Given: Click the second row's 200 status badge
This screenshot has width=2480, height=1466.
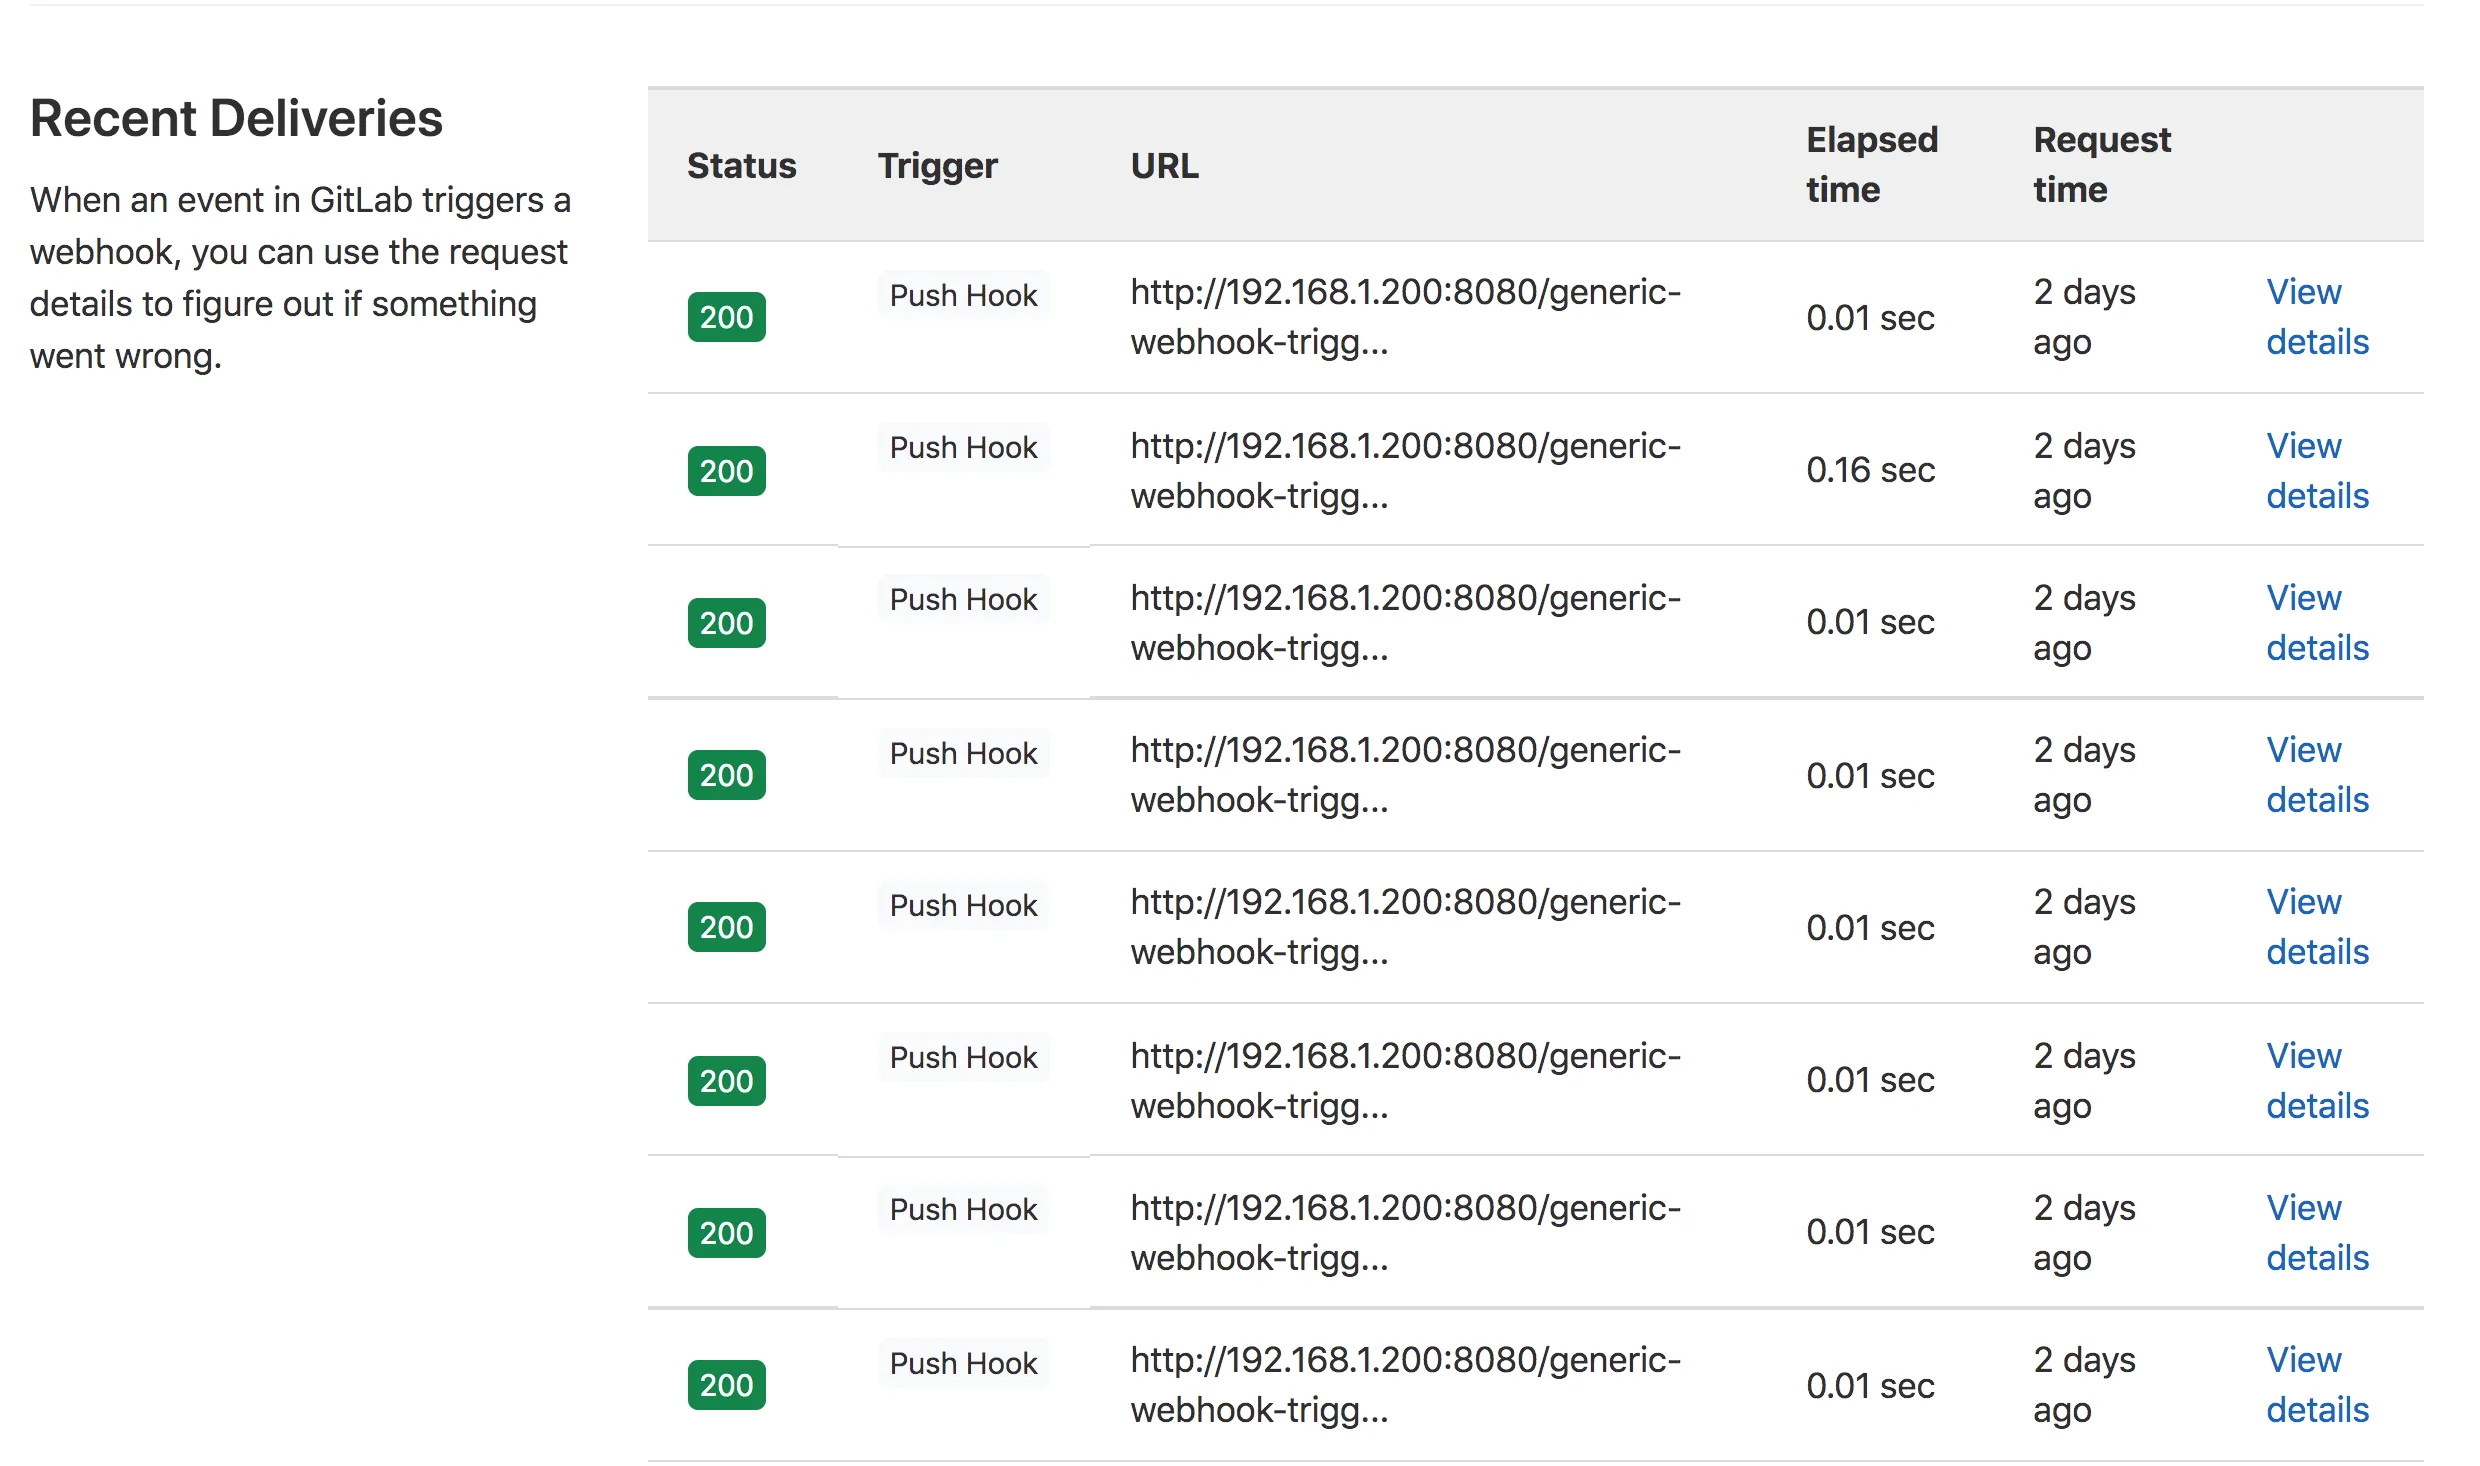Looking at the screenshot, I should click(726, 471).
